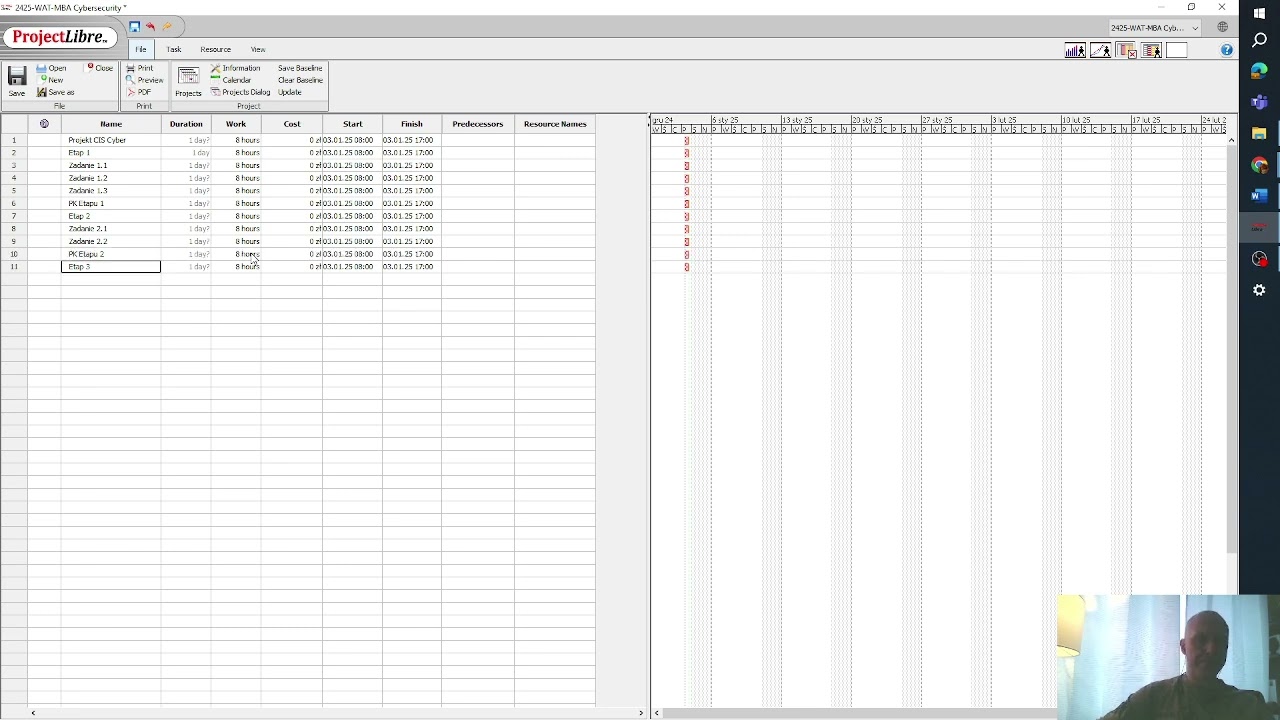Screen dimensions: 1280x720
Task: Show the resource histogram view icon
Action: pos(1075,51)
